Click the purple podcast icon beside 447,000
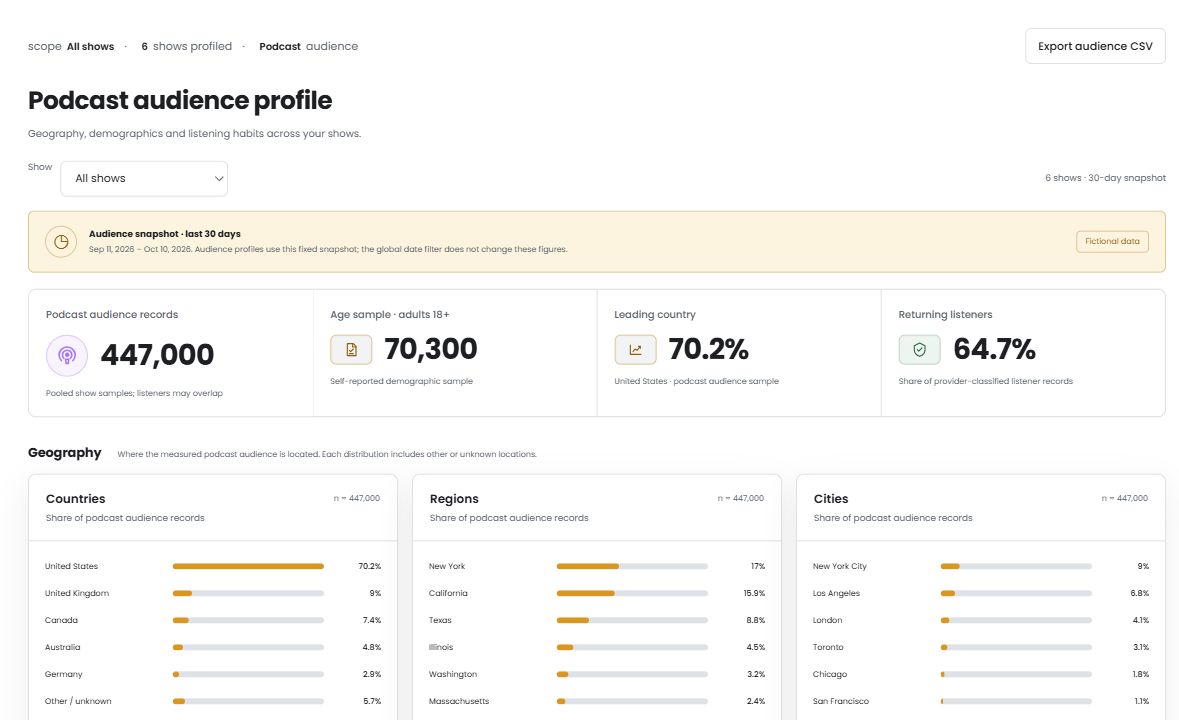The image size is (1179, 720). point(67,355)
